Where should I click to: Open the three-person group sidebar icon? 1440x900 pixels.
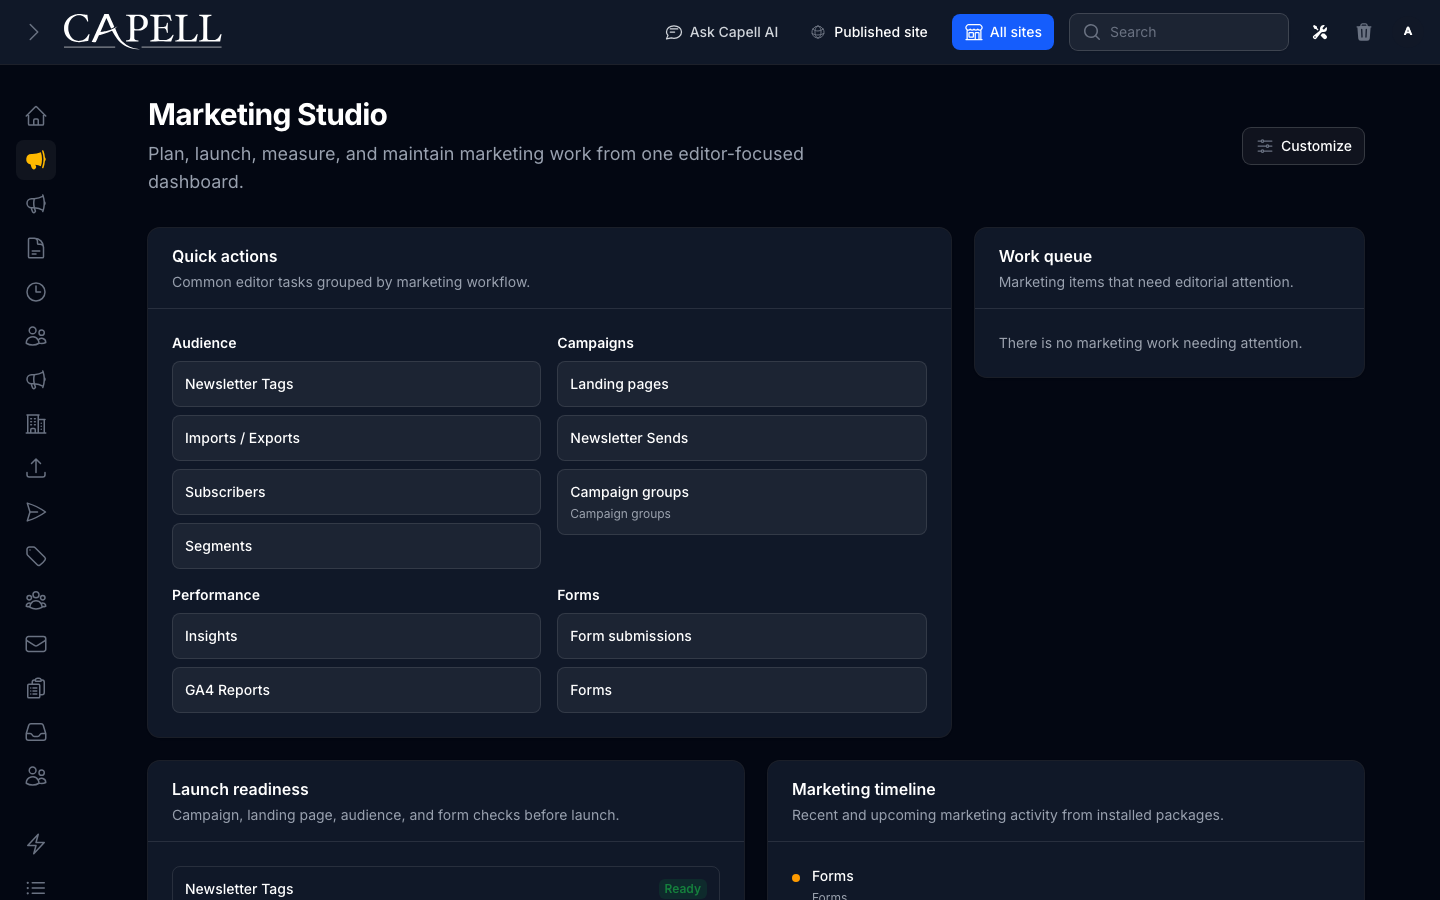coord(36,600)
